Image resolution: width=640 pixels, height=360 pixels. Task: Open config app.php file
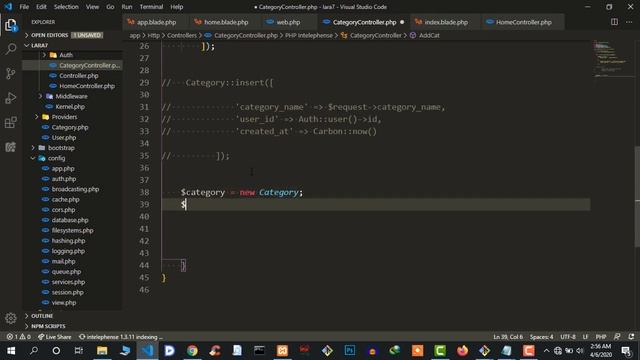tap(63, 169)
